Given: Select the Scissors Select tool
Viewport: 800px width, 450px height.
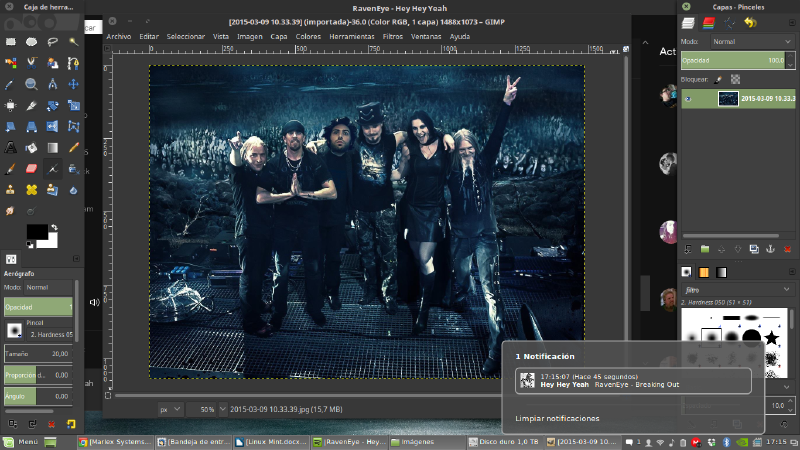Looking at the screenshot, I should [32, 63].
